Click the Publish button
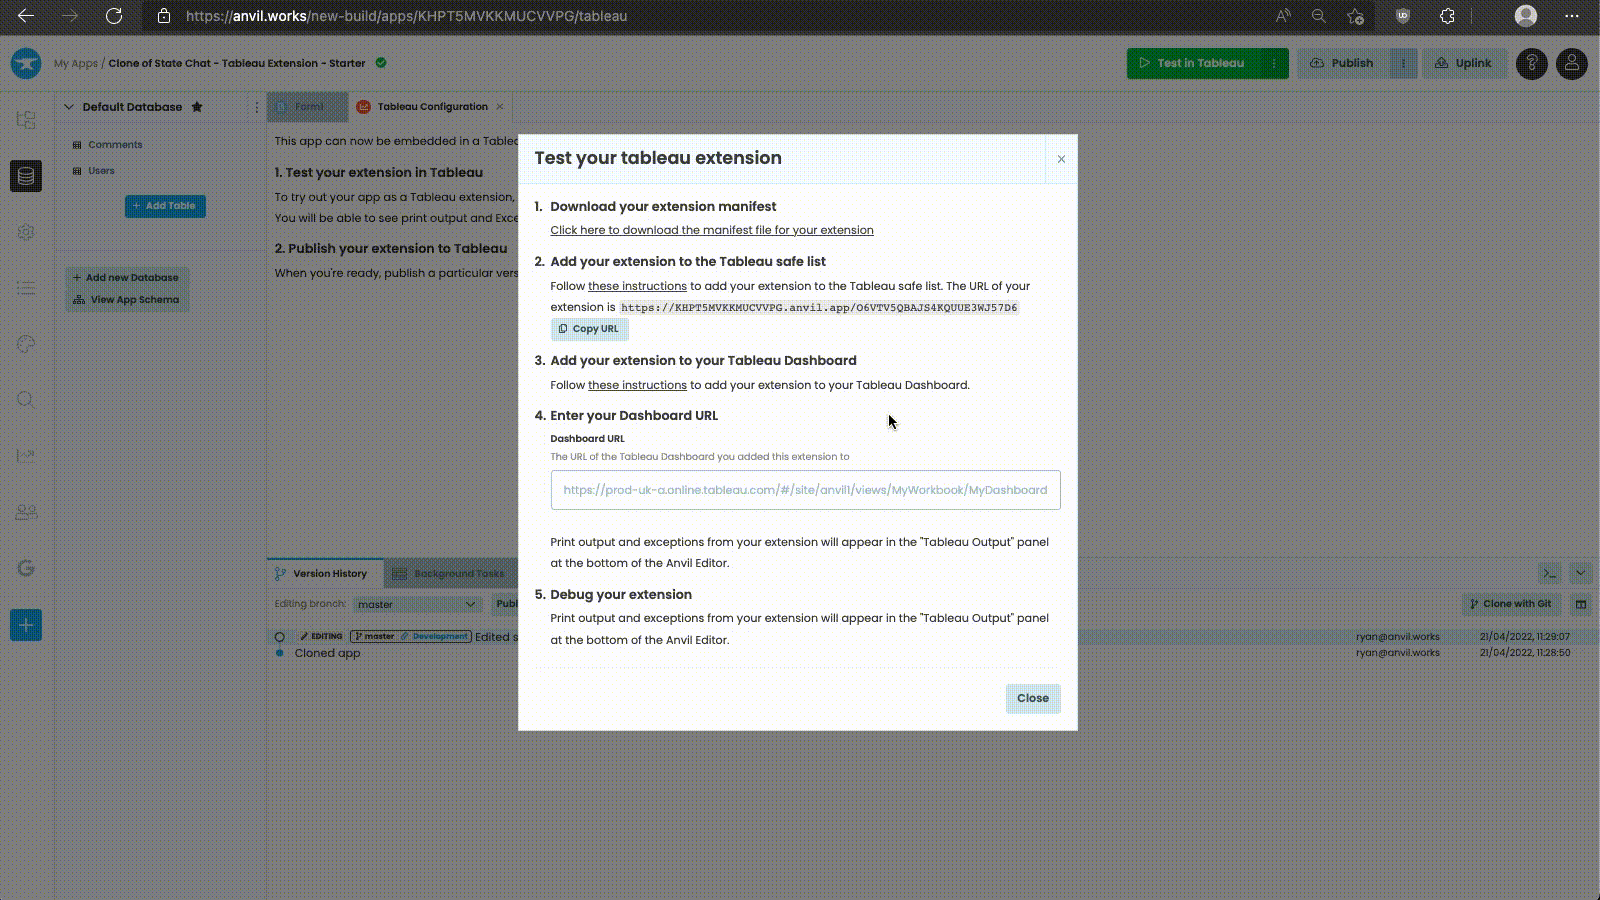1600x900 pixels. pos(1343,63)
